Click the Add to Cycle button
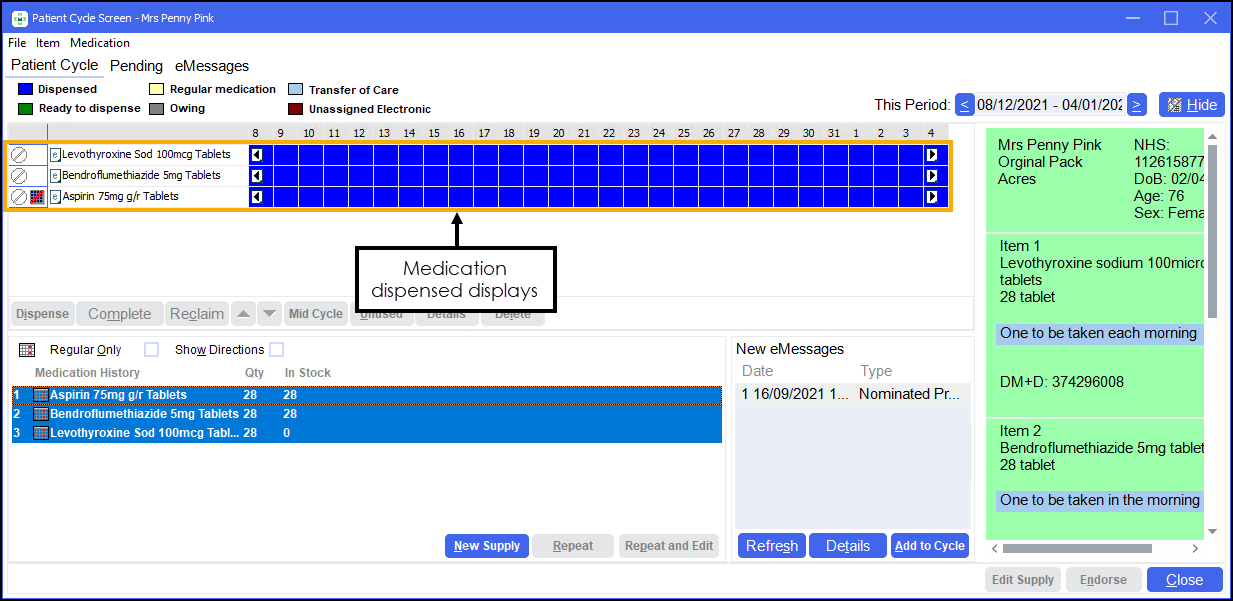 [x=930, y=546]
